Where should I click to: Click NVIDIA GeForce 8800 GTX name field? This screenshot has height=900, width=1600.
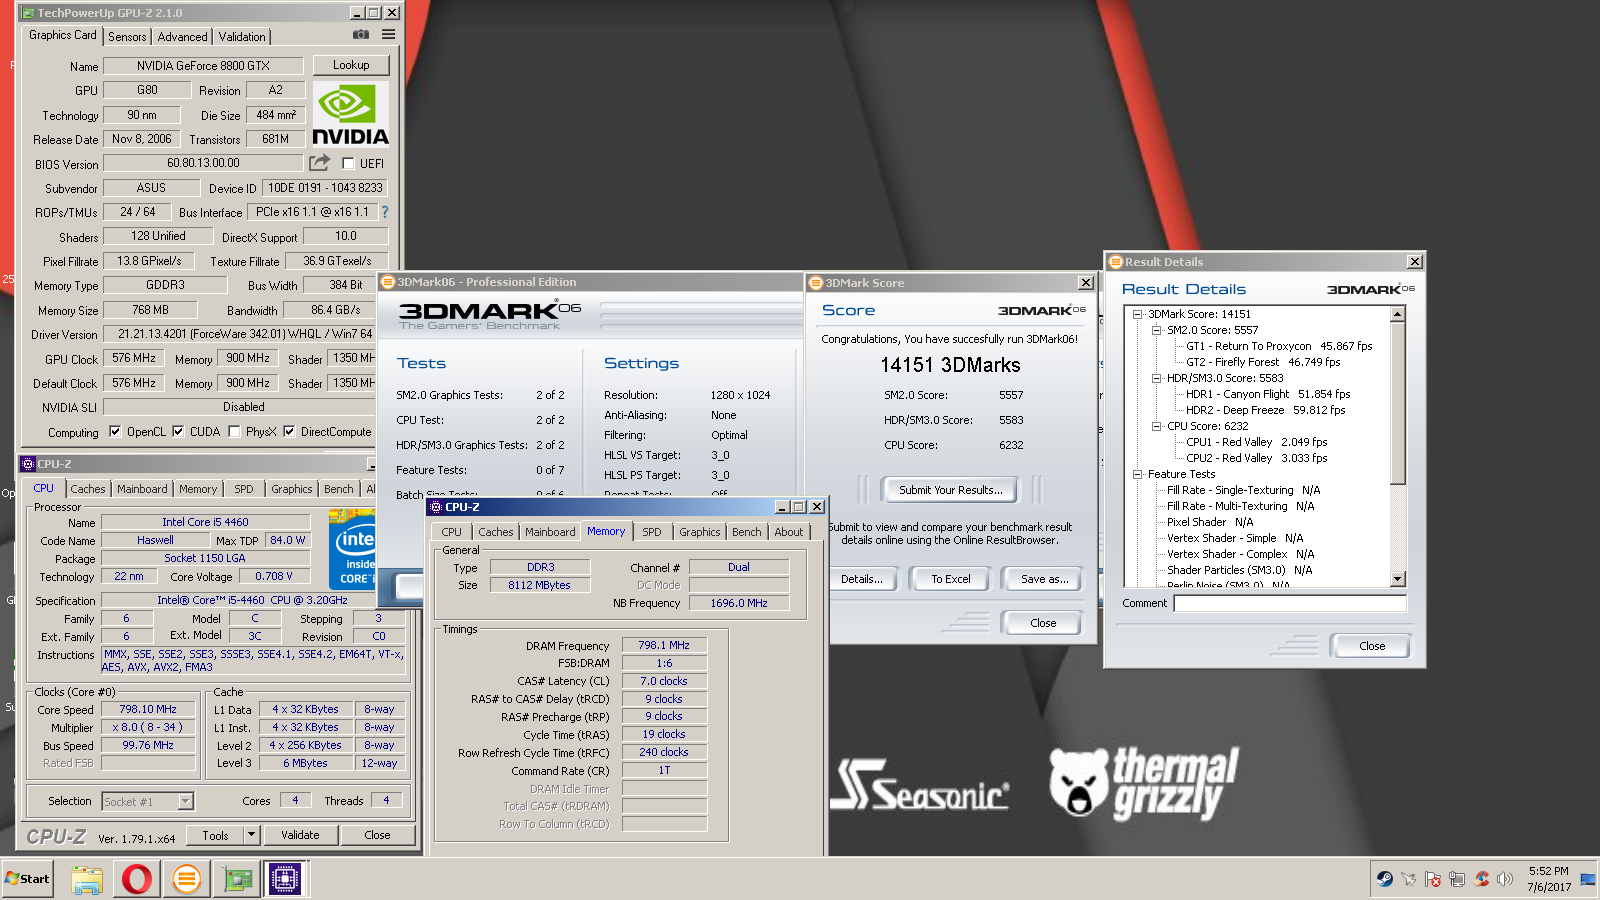coord(203,66)
